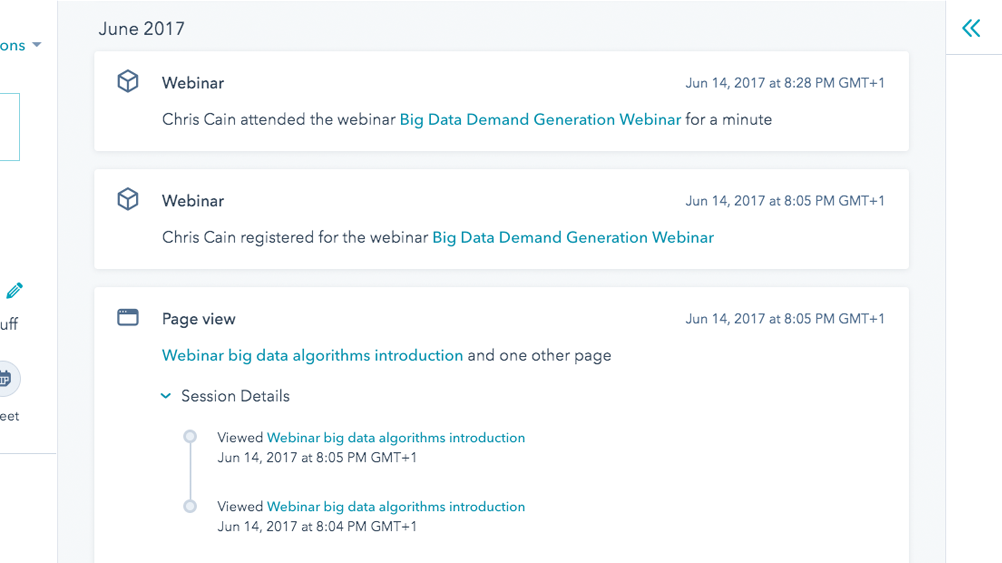The width and height of the screenshot is (1002, 563).
Task: Click the round calendar meeting icon
Action: tap(6, 378)
